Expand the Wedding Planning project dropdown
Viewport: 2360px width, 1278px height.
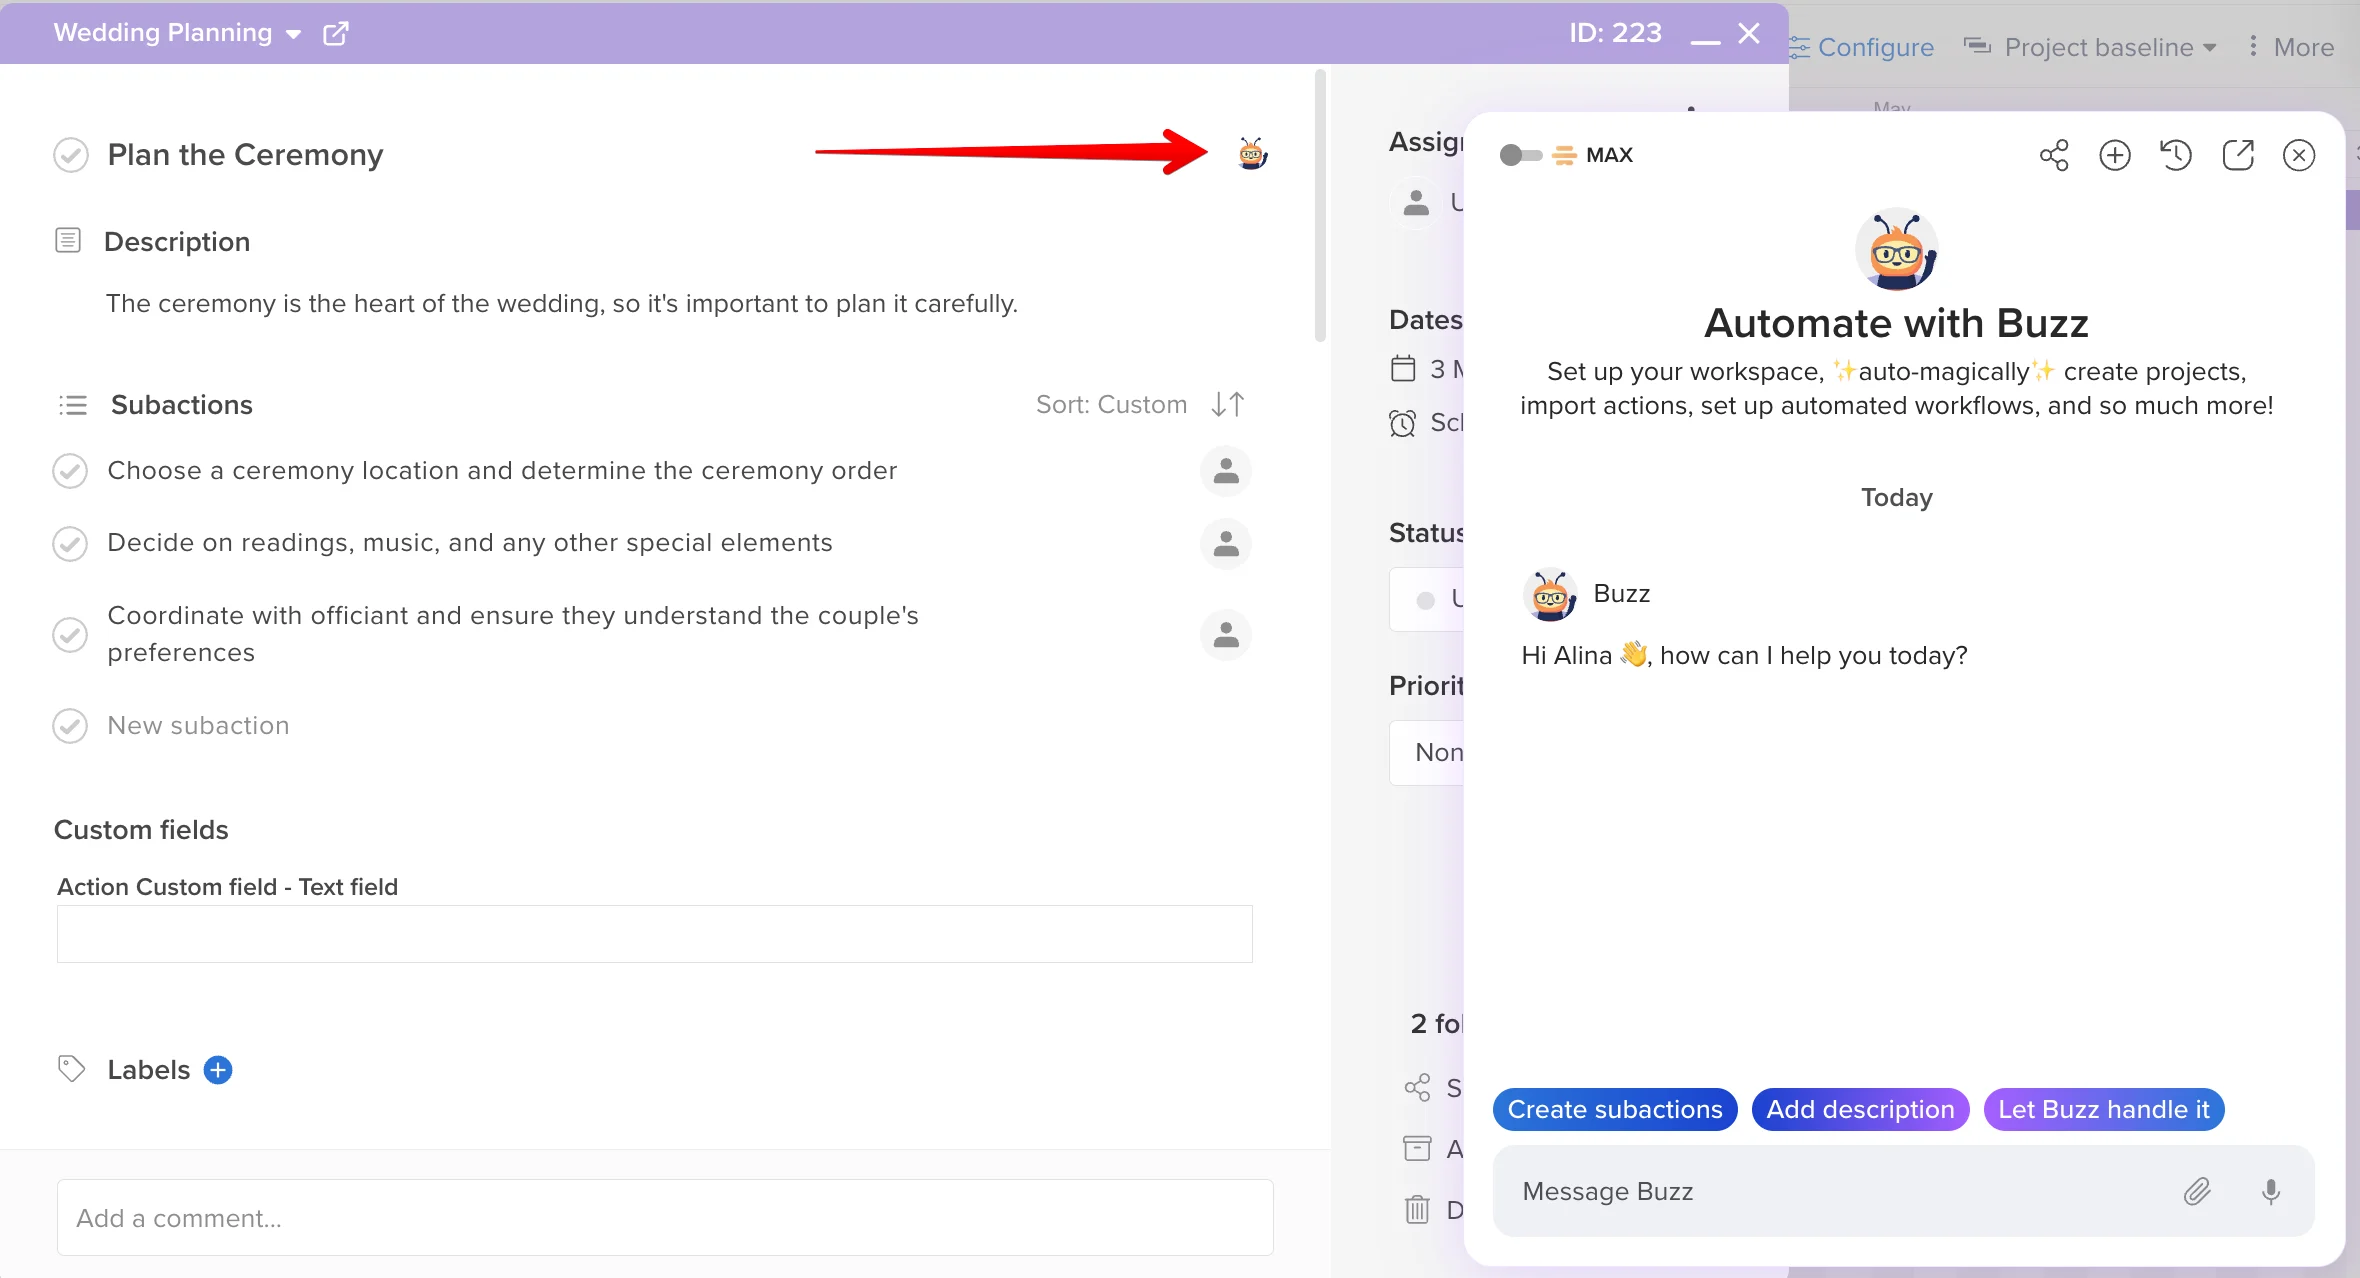(x=293, y=34)
